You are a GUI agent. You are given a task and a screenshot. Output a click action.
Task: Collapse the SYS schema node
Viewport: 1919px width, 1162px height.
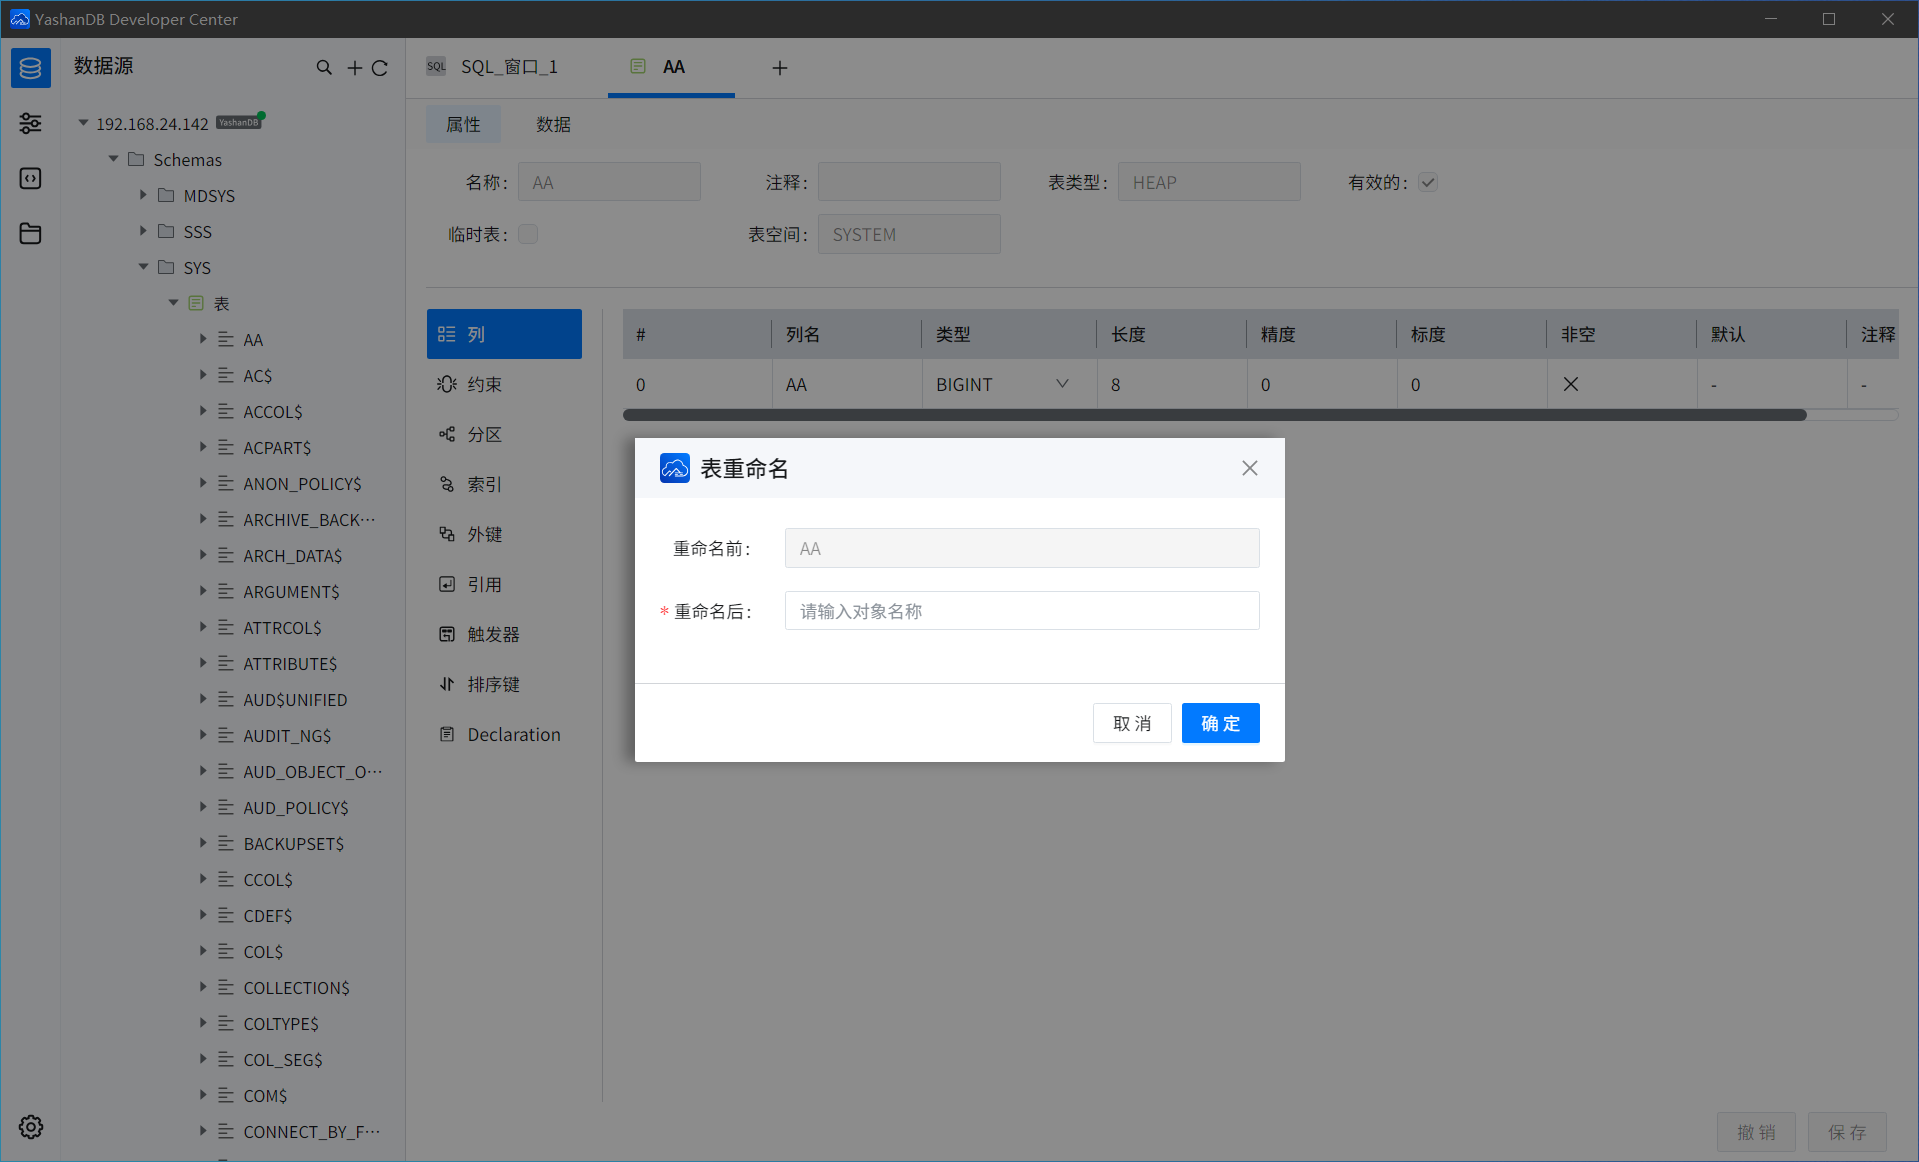tap(143, 267)
